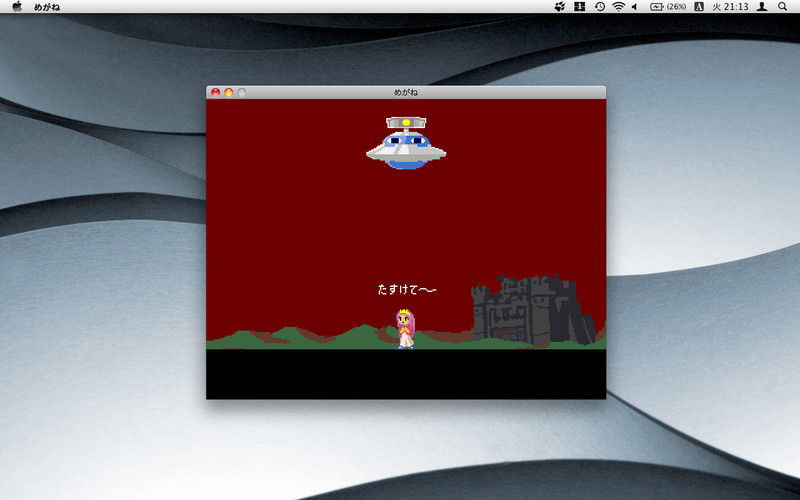The height and width of the screenshot is (500, 800).
Task: Click the clock showing 火 21:13
Action: click(x=730, y=7)
